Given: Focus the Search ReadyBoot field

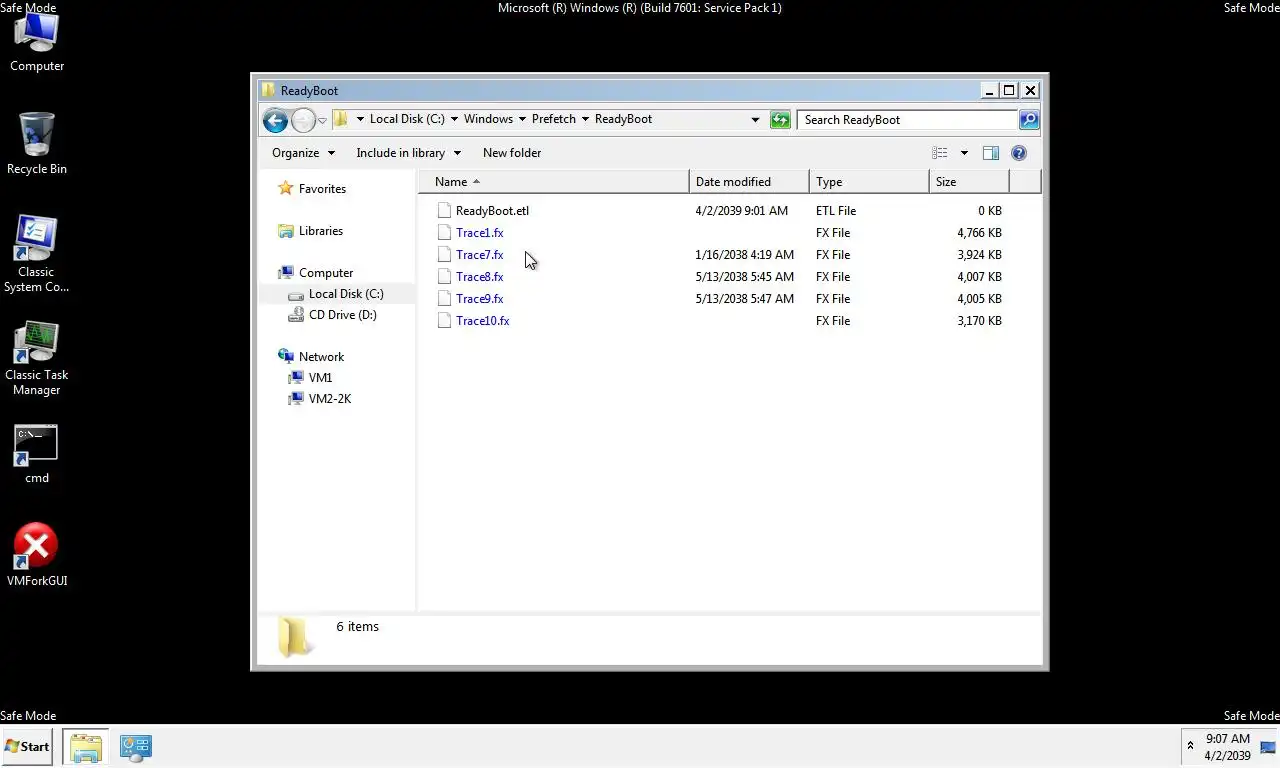Looking at the screenshot, I should [x=907, y=120].
